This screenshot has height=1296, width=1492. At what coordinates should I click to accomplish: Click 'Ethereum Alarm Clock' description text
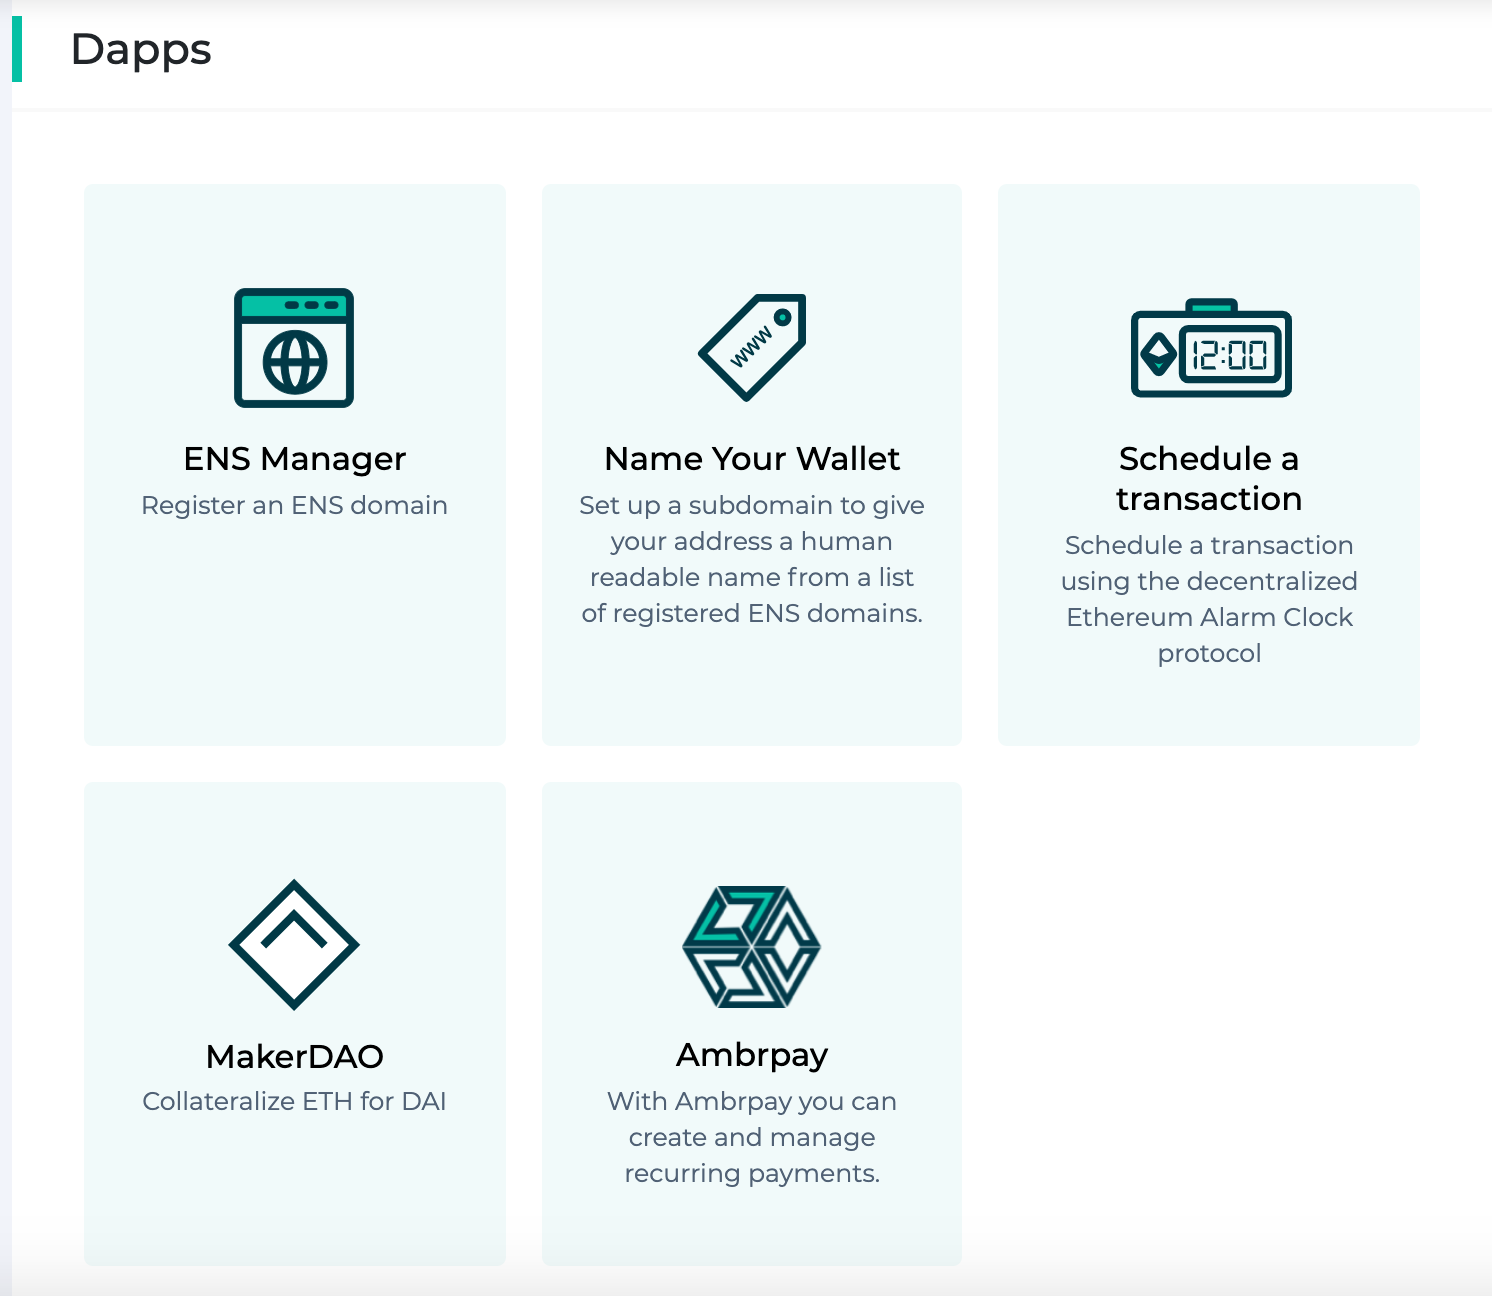click(x=1209, y=617)
